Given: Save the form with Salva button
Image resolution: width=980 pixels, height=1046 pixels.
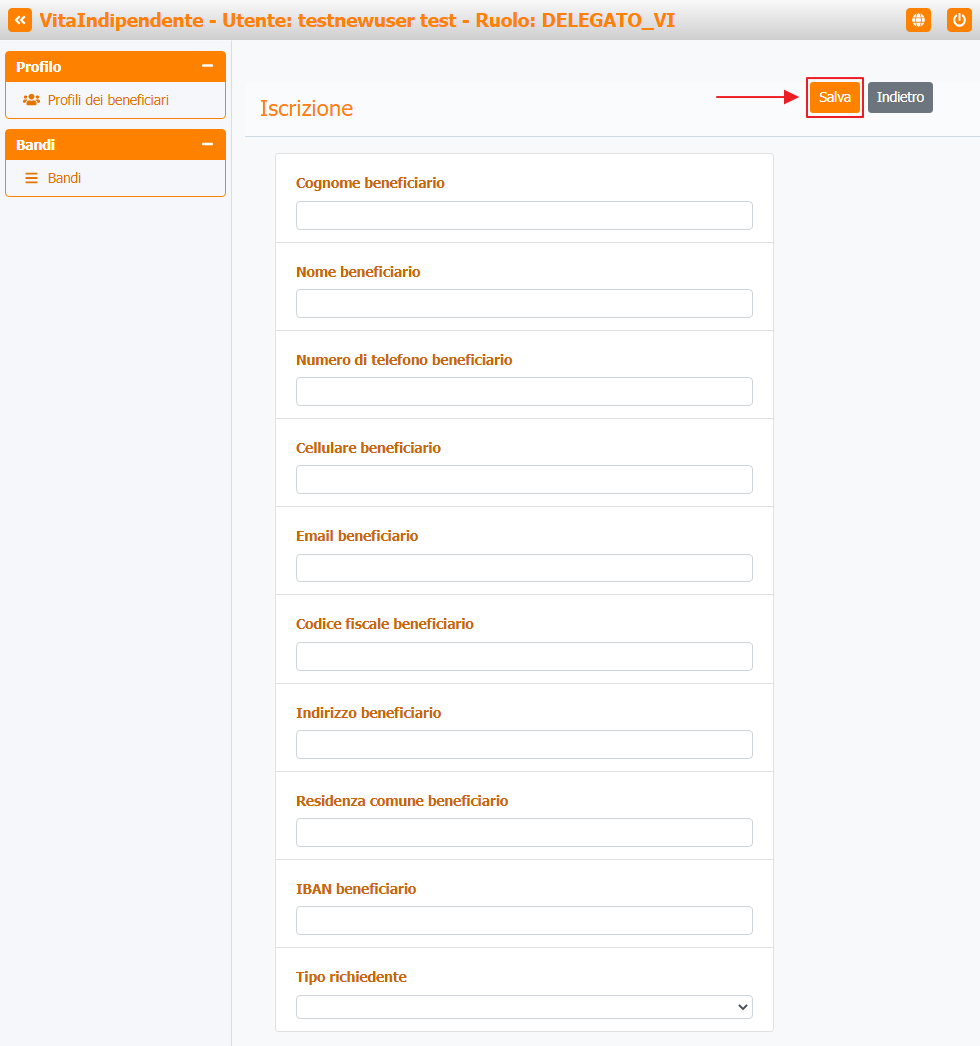Looking at the screenshot, I should (835, 97).
